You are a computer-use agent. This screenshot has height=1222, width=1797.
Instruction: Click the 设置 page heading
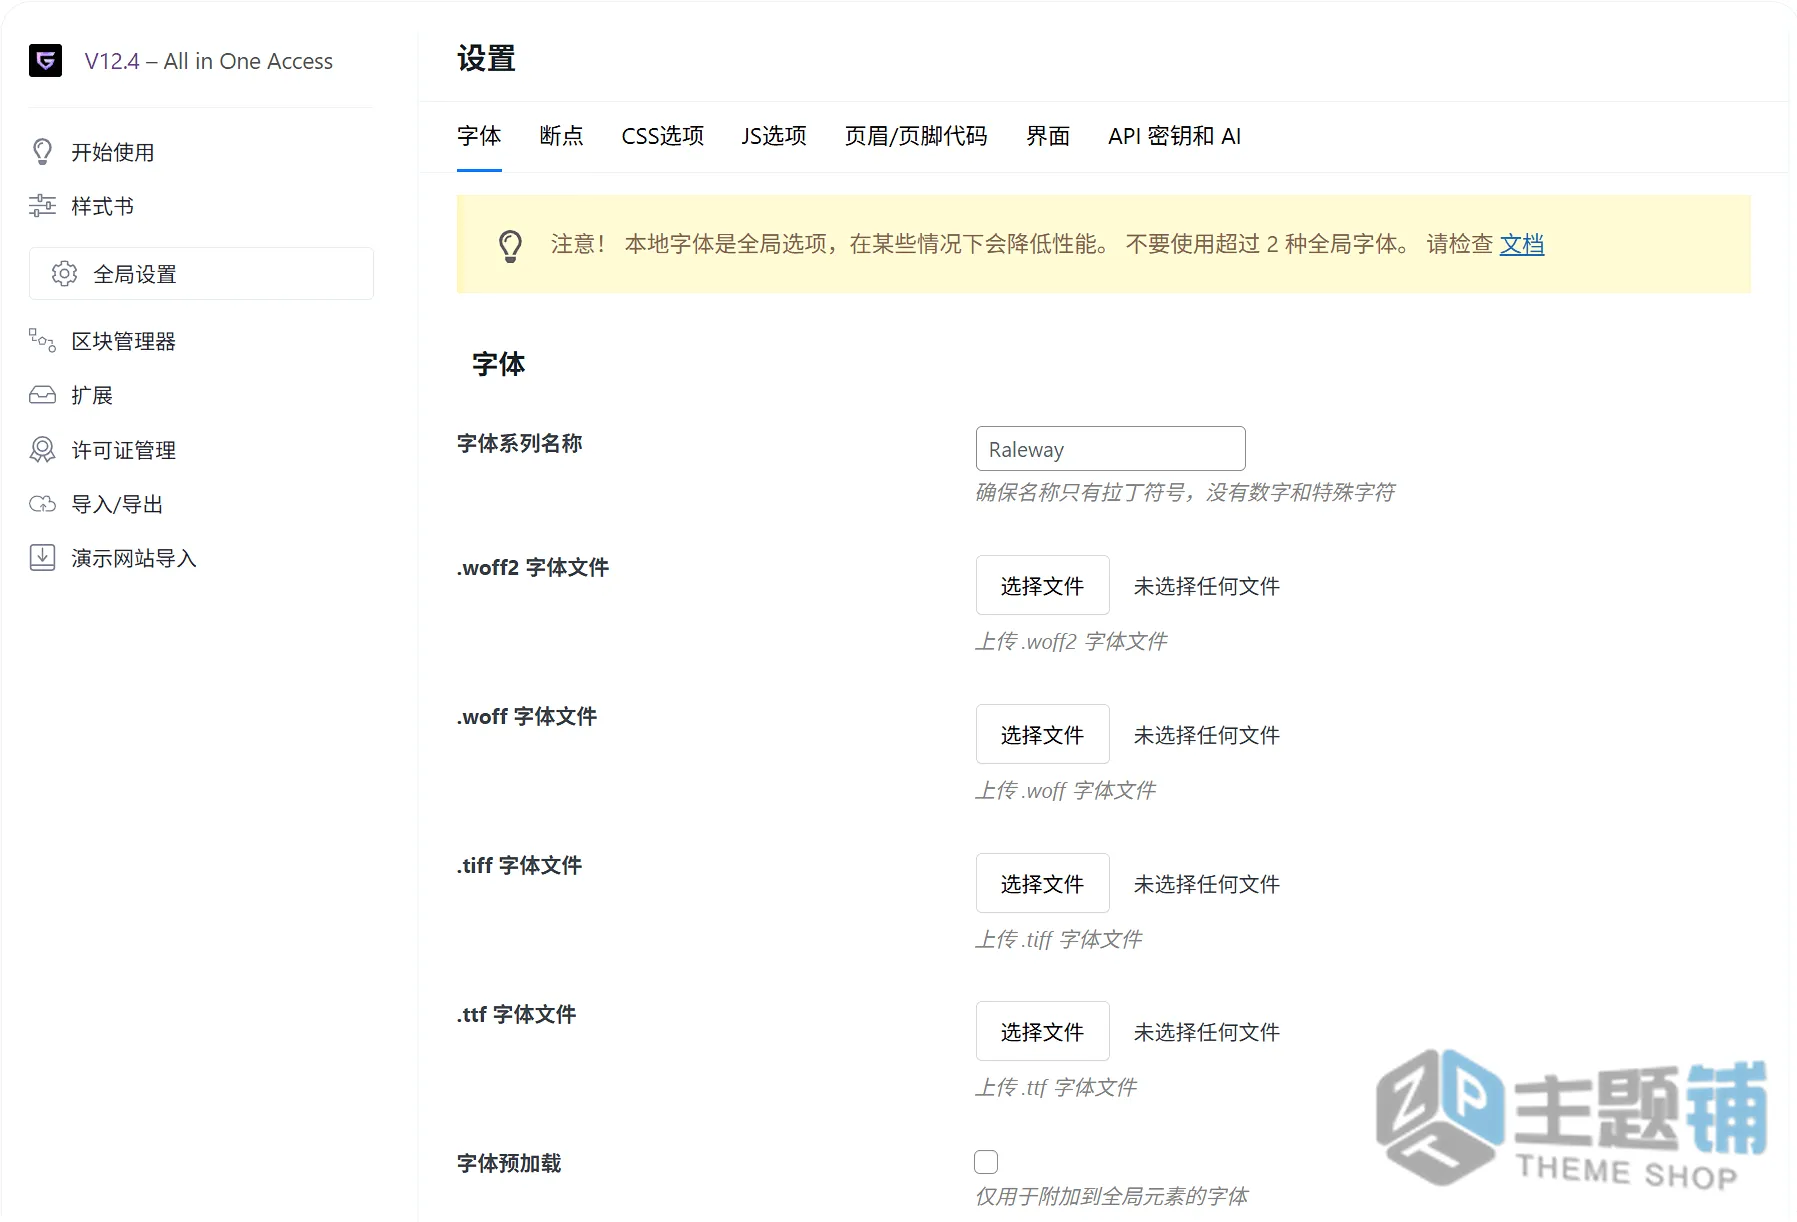pyautogui.click(x=486, y=59)
